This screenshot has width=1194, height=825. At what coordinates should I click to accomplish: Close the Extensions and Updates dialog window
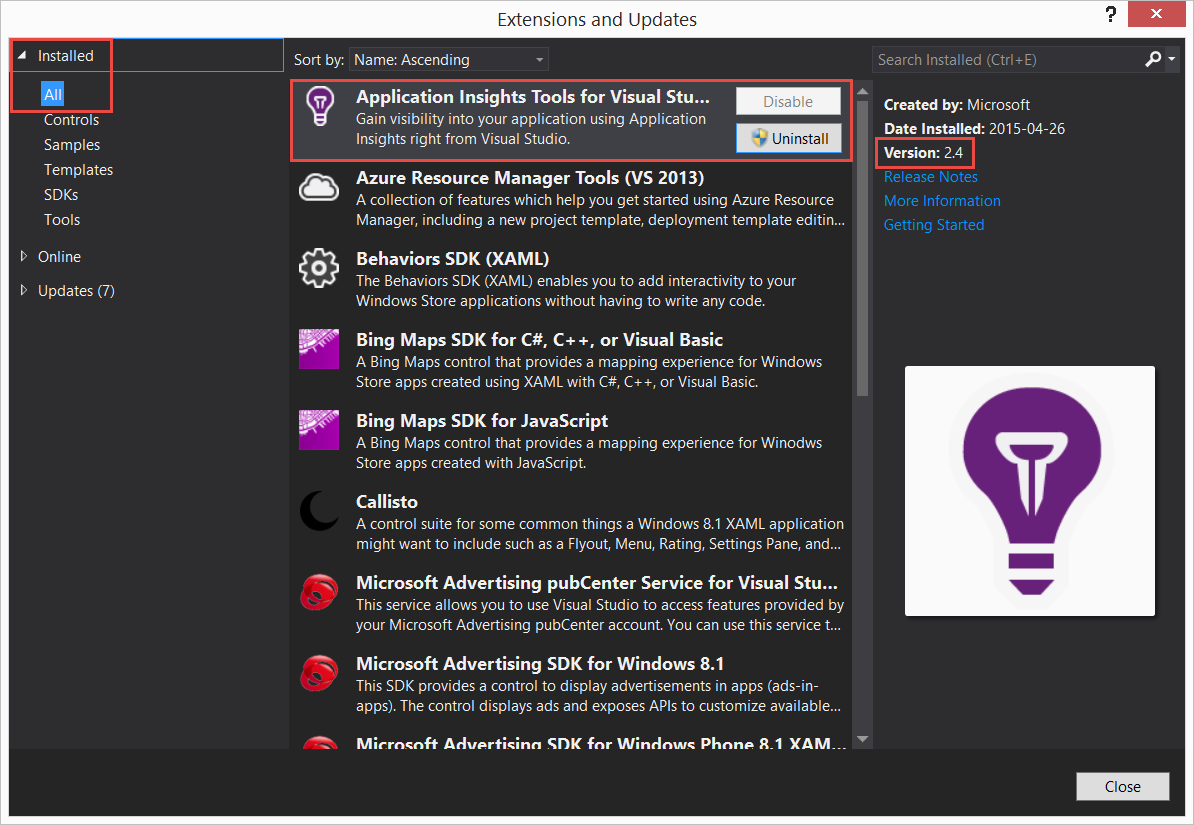click(1156, 14)
